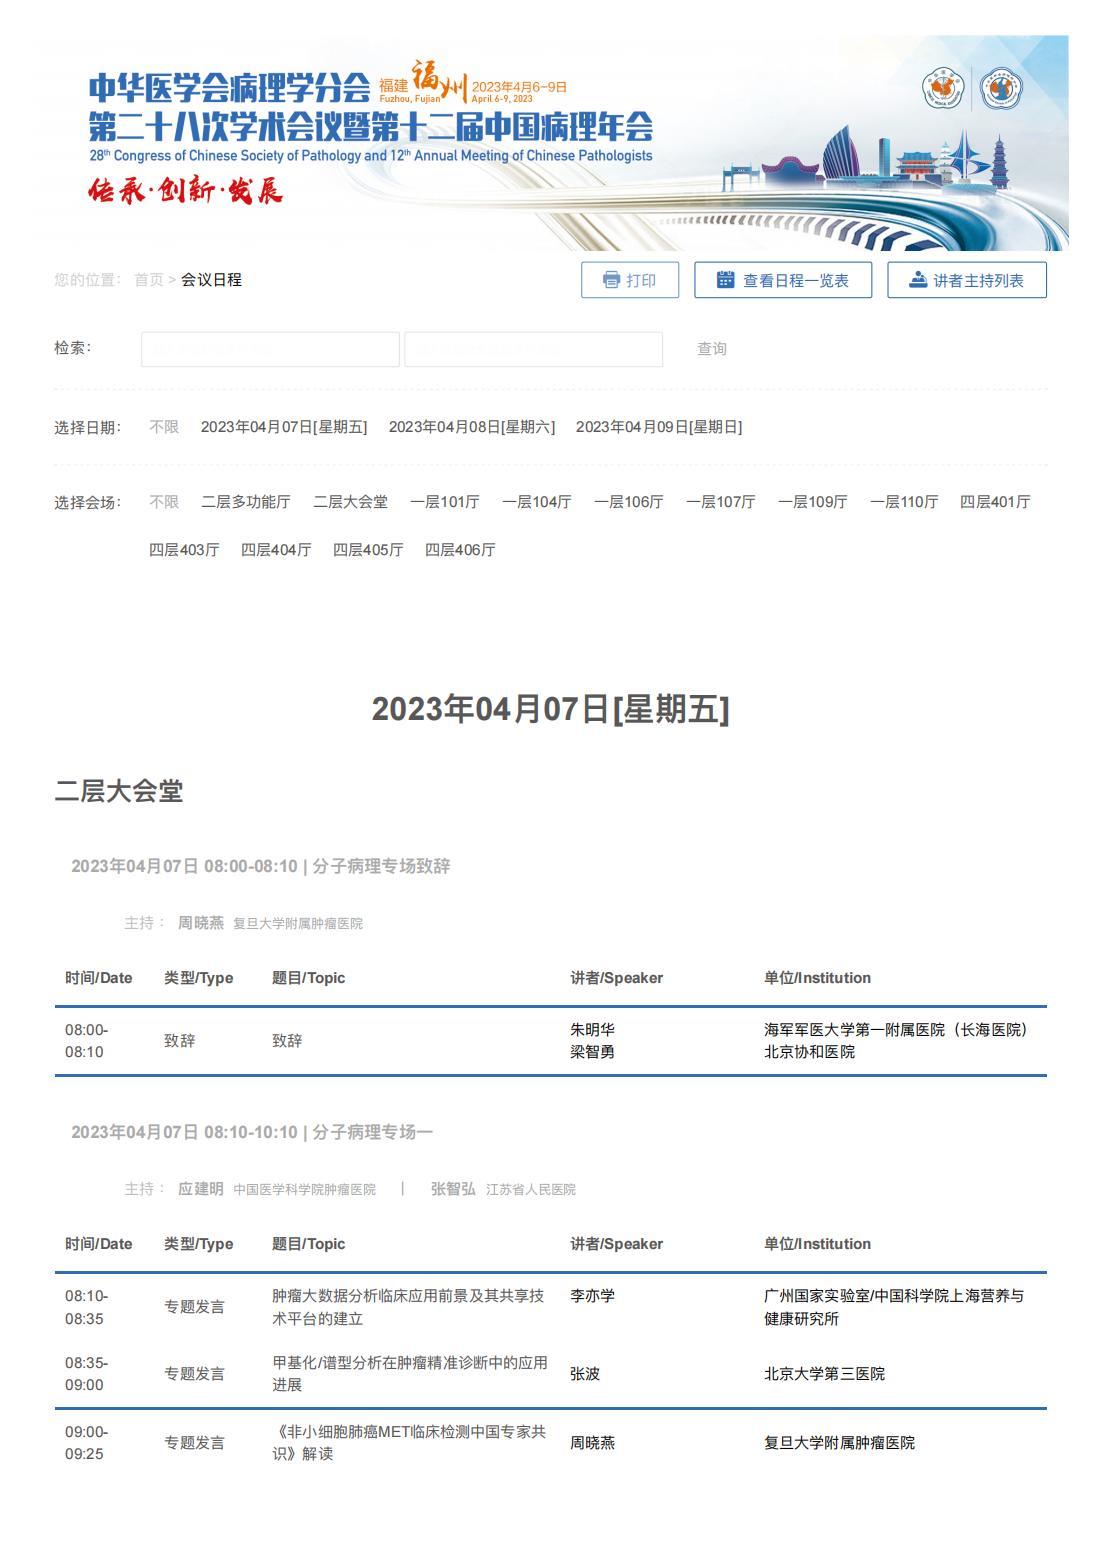
Task: Click session title 分子病理专场致辞
Action: (381, 866)
